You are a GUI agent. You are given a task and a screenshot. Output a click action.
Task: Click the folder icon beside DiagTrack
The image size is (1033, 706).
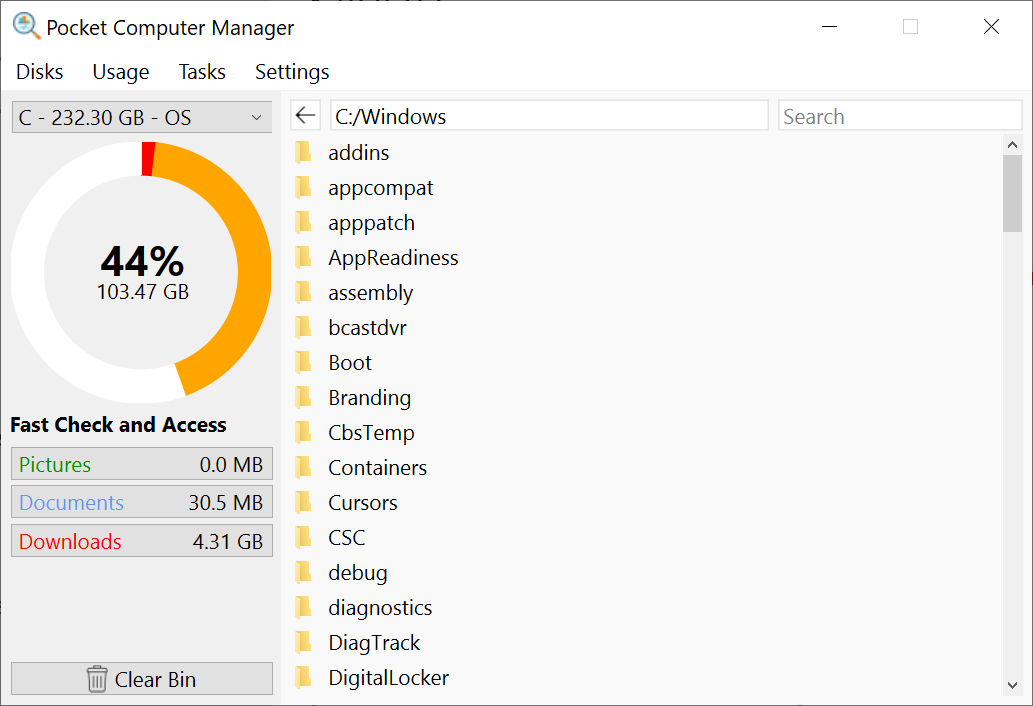(x=304, y=641)
